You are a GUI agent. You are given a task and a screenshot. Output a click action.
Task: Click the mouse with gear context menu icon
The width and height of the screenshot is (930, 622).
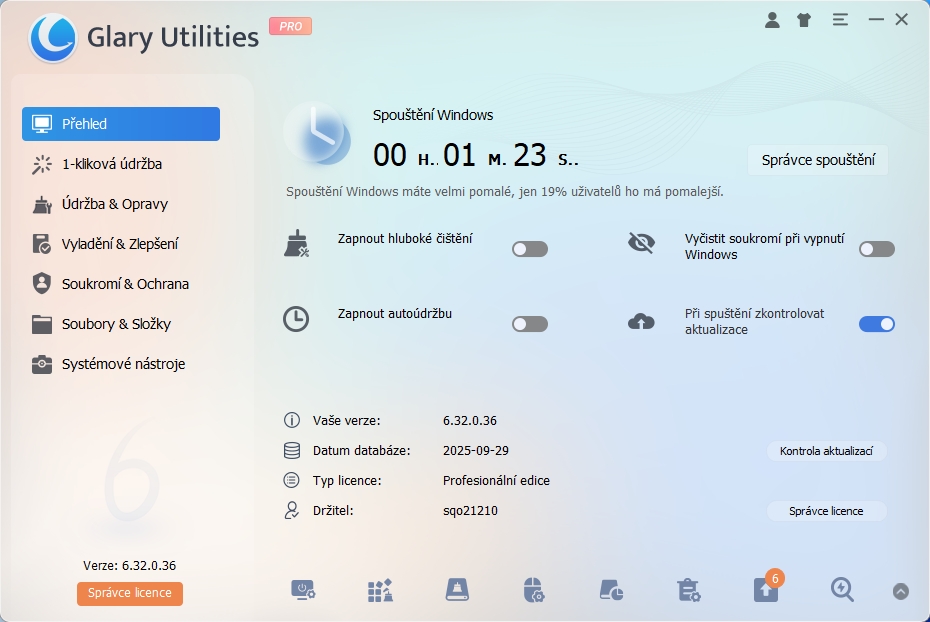tap(534, 590)
